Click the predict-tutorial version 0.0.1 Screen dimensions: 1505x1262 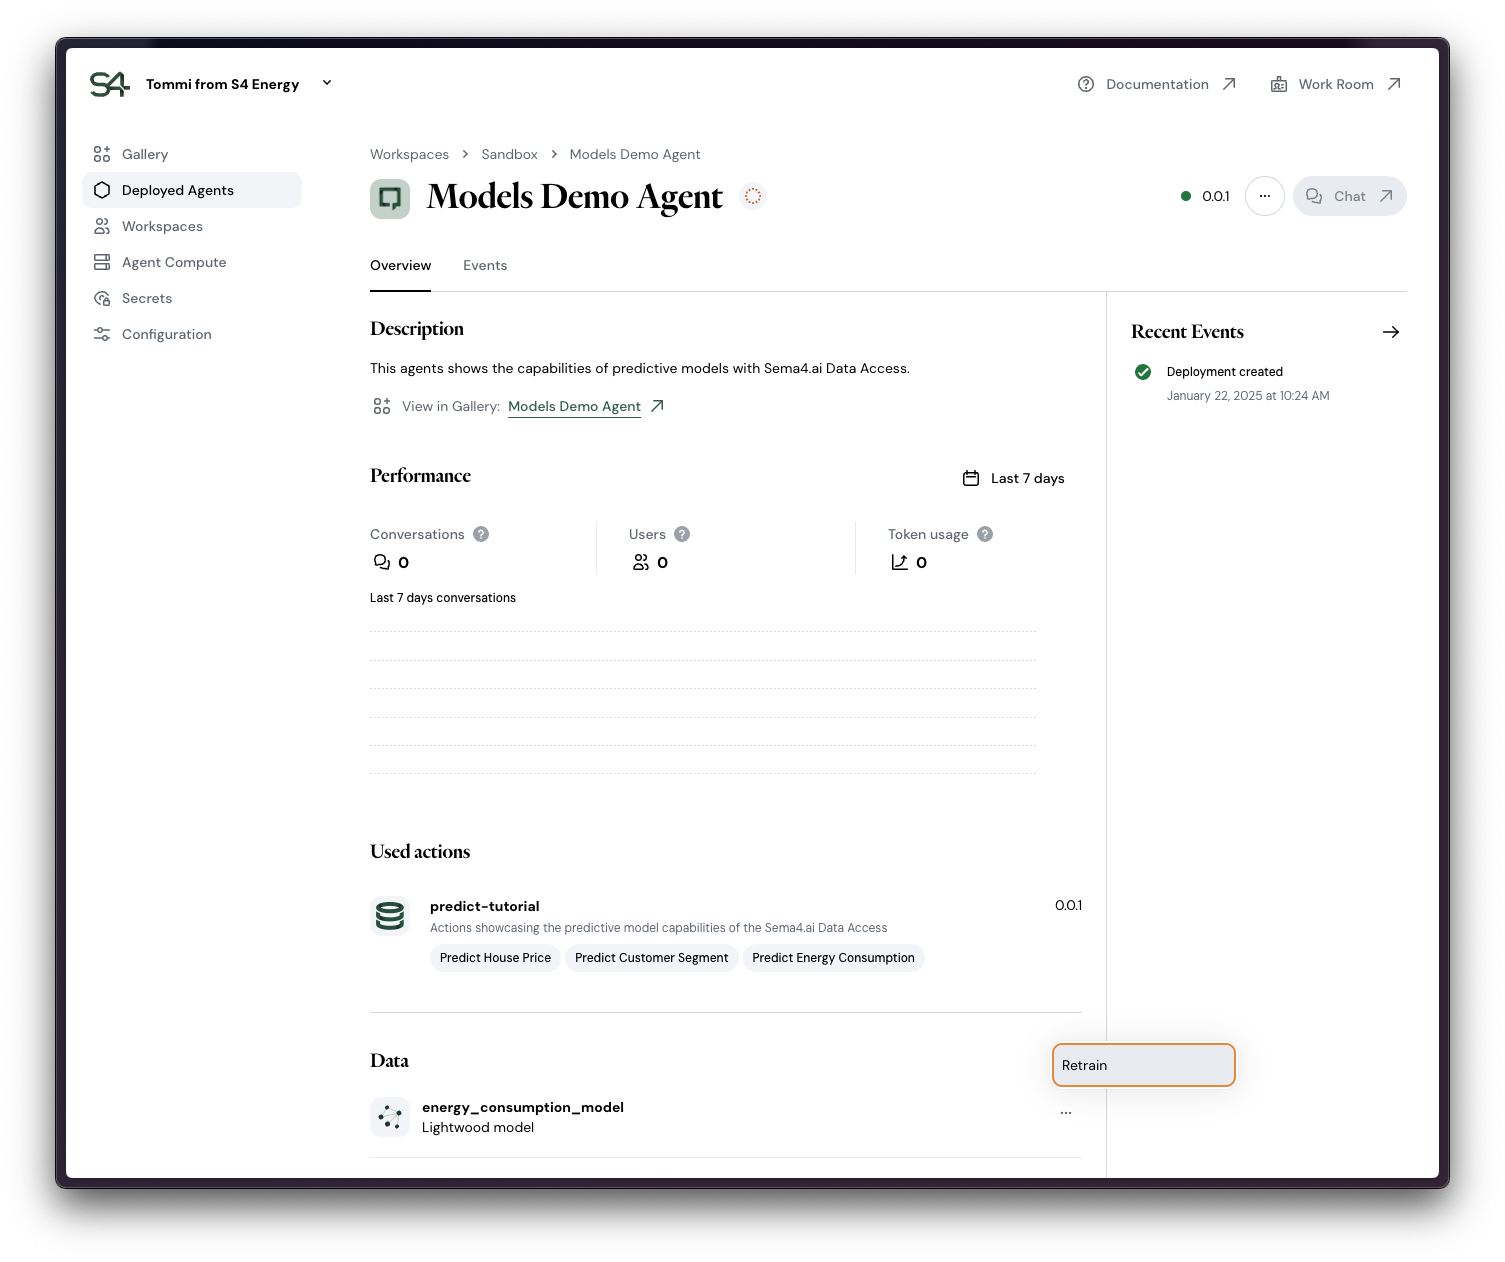(x=1068, y=905)
